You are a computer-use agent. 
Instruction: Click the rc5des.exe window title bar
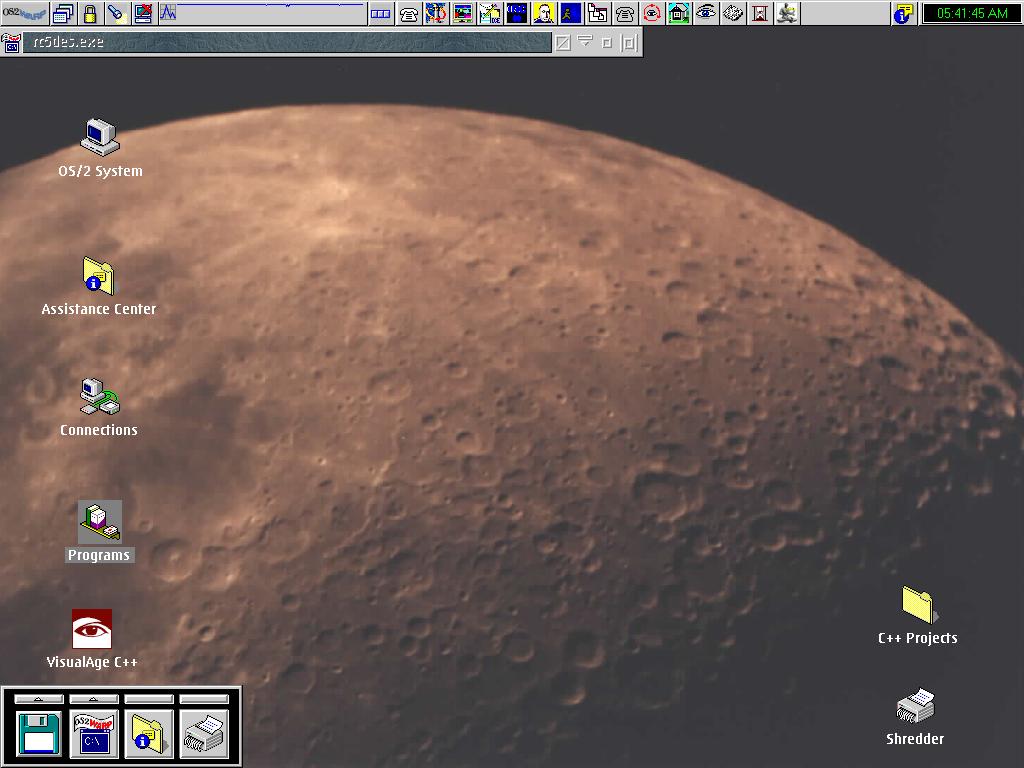(287, 42)
